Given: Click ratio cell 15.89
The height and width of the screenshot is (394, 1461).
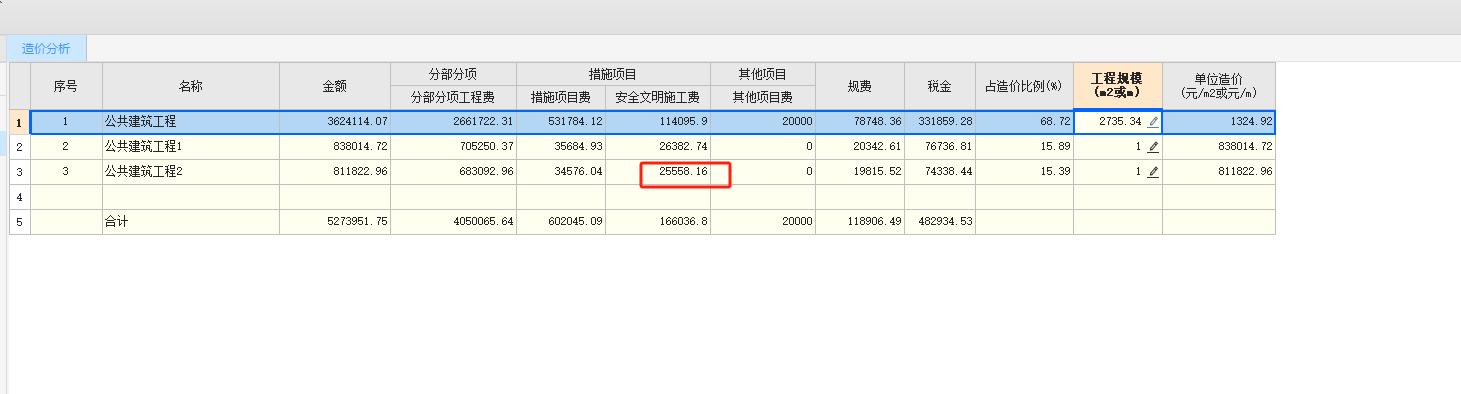Looking at the screenshot, I should (x=1024, y=147).
